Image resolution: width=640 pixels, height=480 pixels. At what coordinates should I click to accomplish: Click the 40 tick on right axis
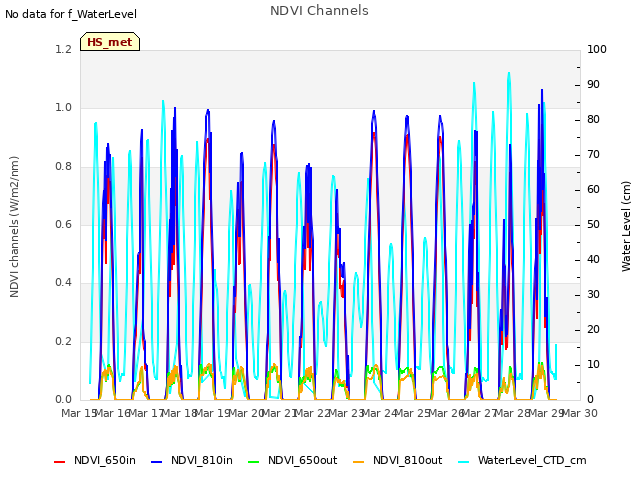tap(593, 260)
